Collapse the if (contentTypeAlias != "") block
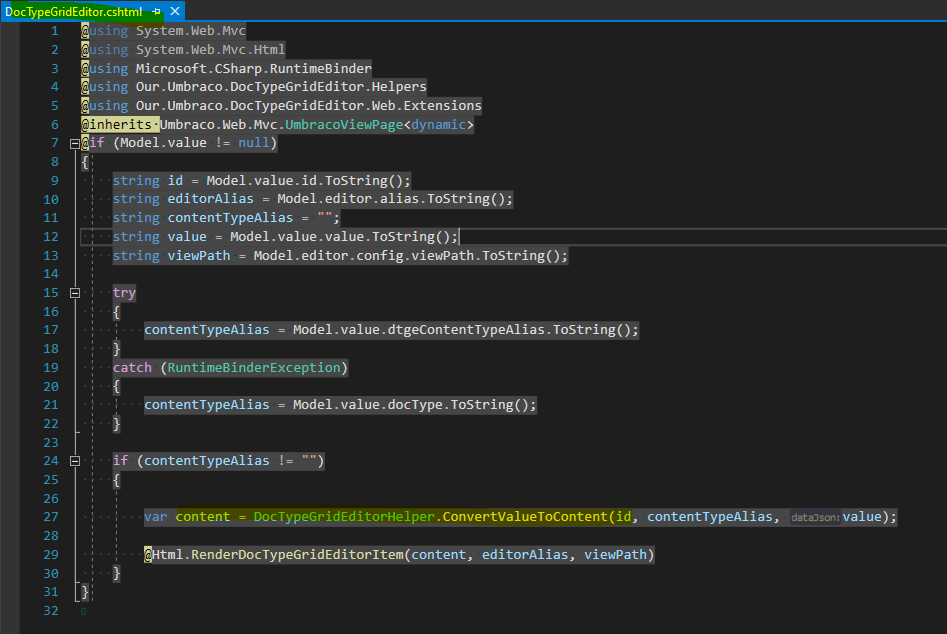The width and height of the screenshot is (947, 634). pyautogui.click(x=74, y=461)
